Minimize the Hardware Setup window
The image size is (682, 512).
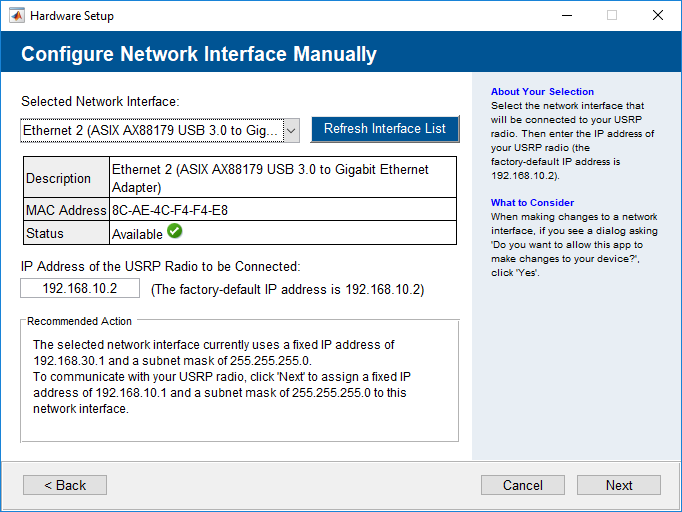[x=566, y=16]
